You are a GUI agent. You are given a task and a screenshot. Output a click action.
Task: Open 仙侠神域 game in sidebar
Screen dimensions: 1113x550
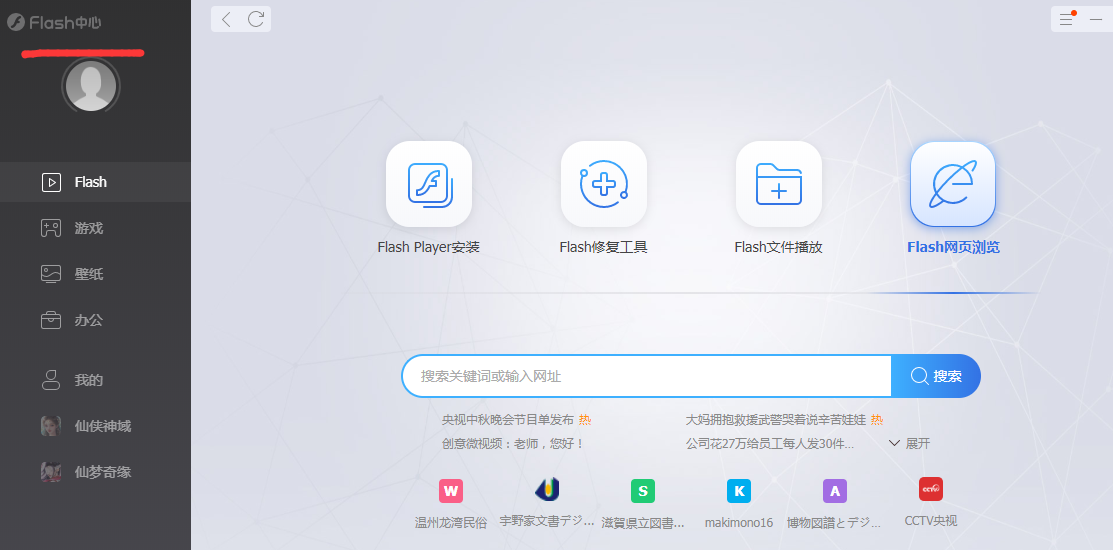coord(102,426)
